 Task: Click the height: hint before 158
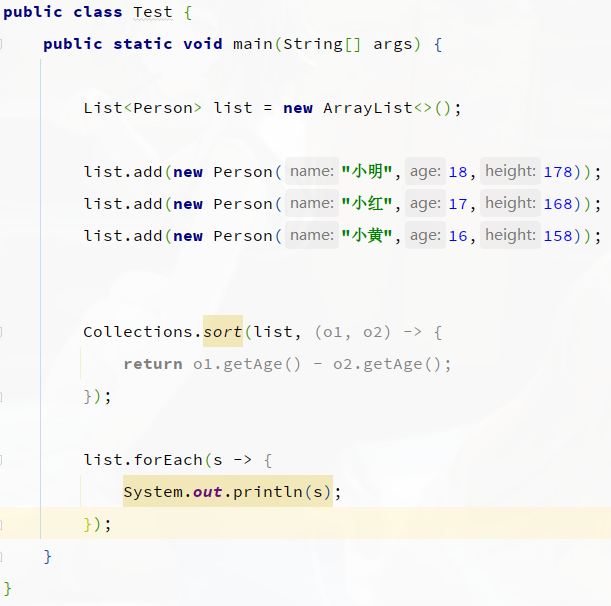(510, 235)
